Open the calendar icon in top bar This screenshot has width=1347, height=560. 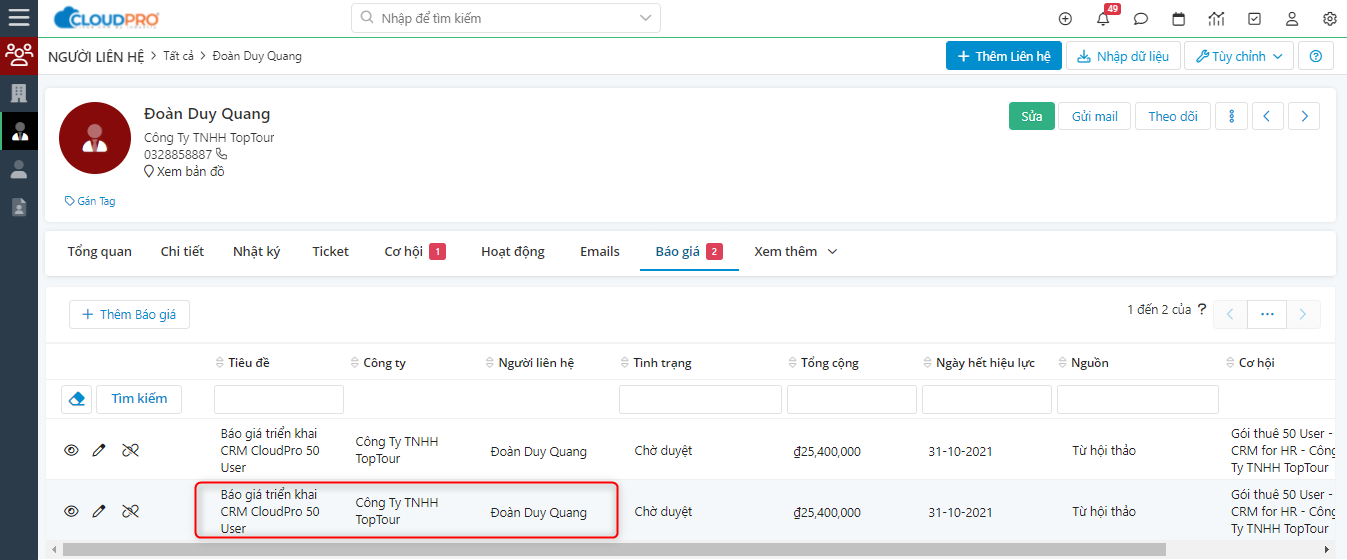(1179, 18)
